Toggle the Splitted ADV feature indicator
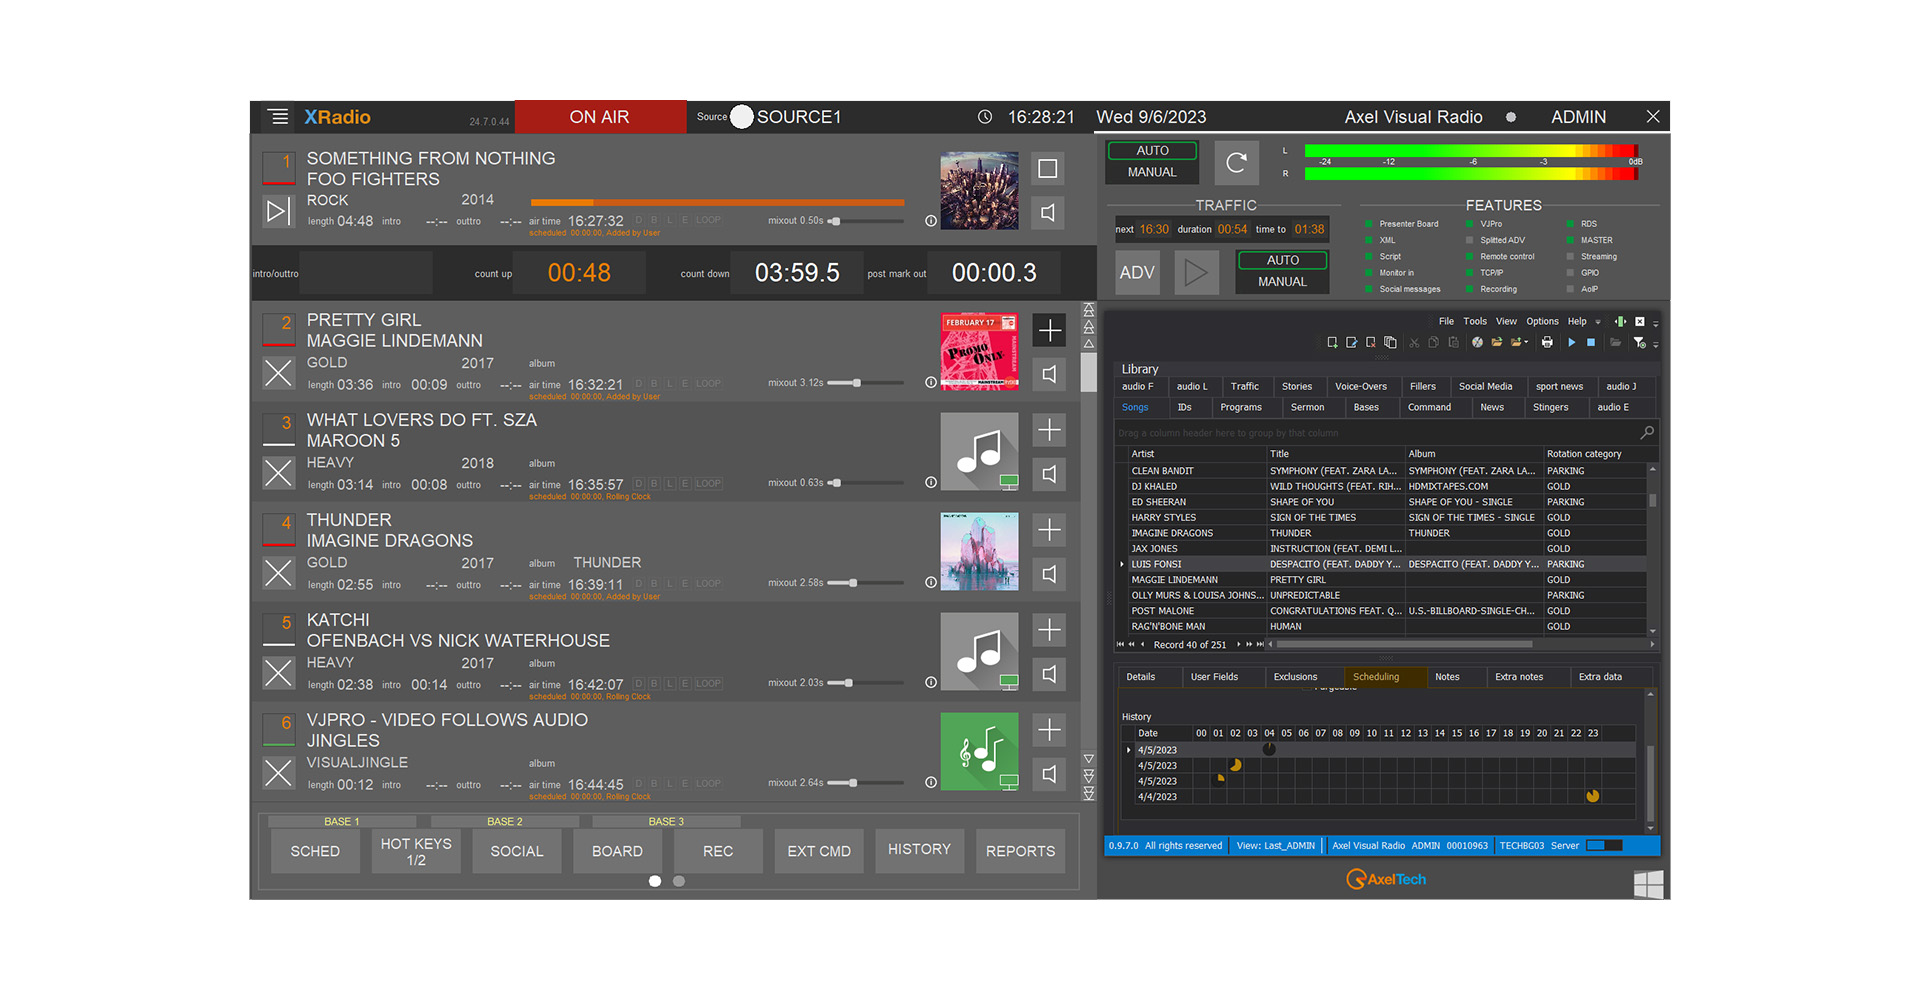 1470,241
